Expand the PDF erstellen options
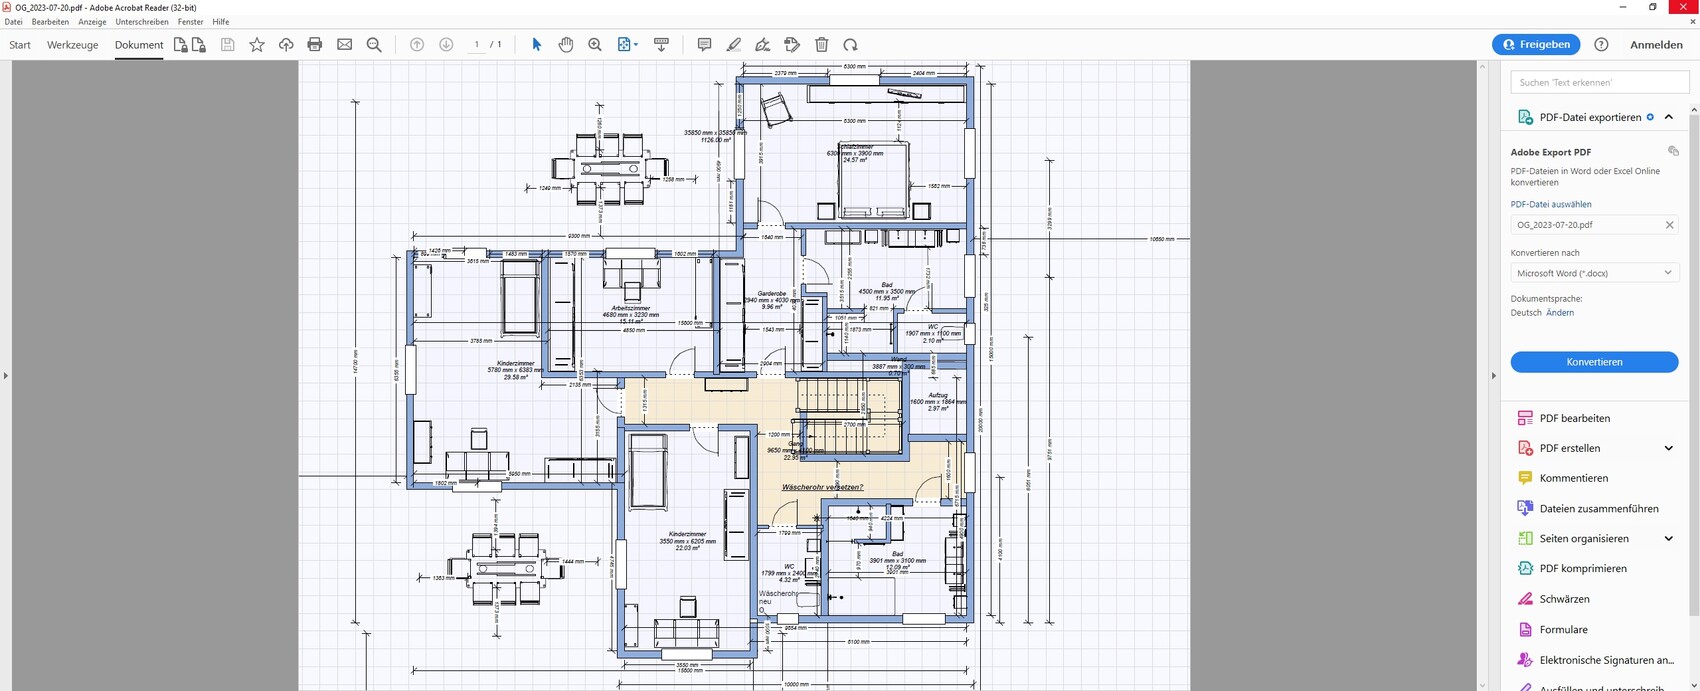The width and height of the screenshot is (1700, 691). point(1668,448)
